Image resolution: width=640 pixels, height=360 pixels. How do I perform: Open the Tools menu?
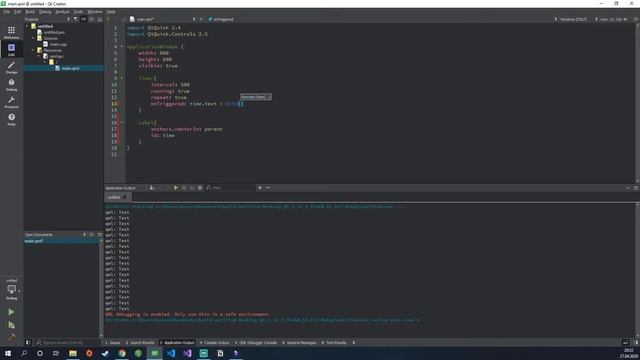pos(78,12)
